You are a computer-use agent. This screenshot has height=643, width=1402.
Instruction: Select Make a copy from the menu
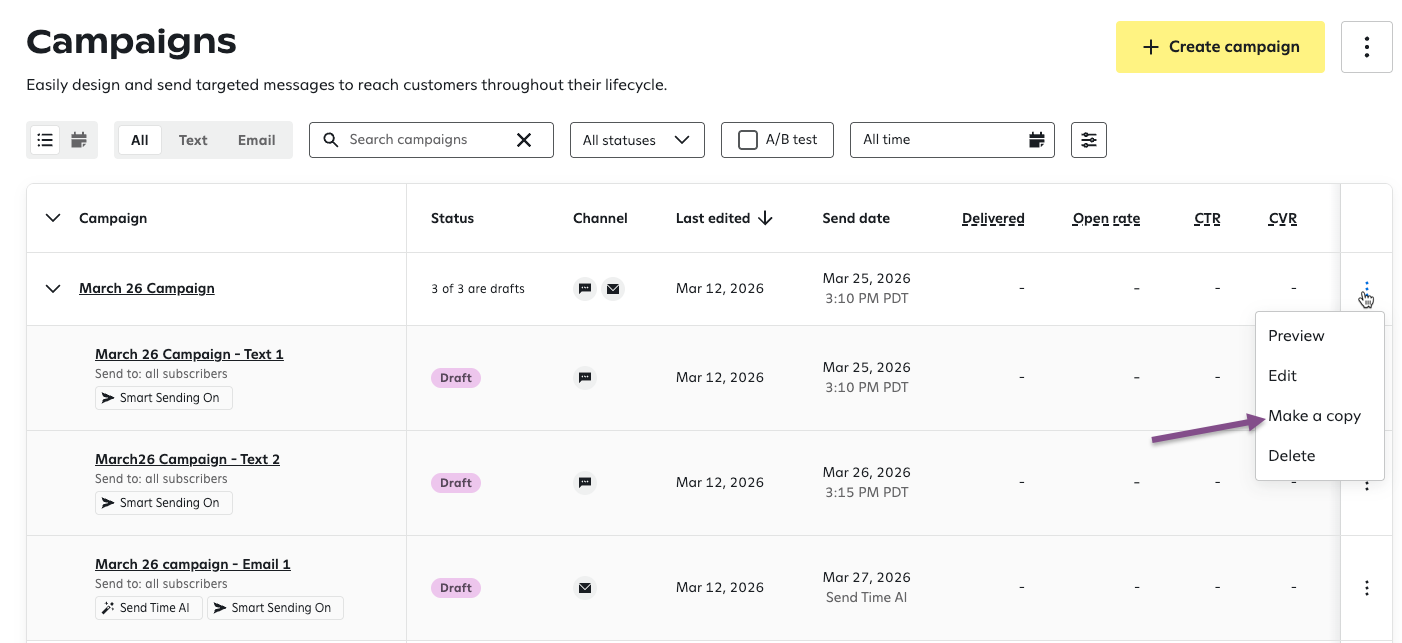[x=1314, y=416]
